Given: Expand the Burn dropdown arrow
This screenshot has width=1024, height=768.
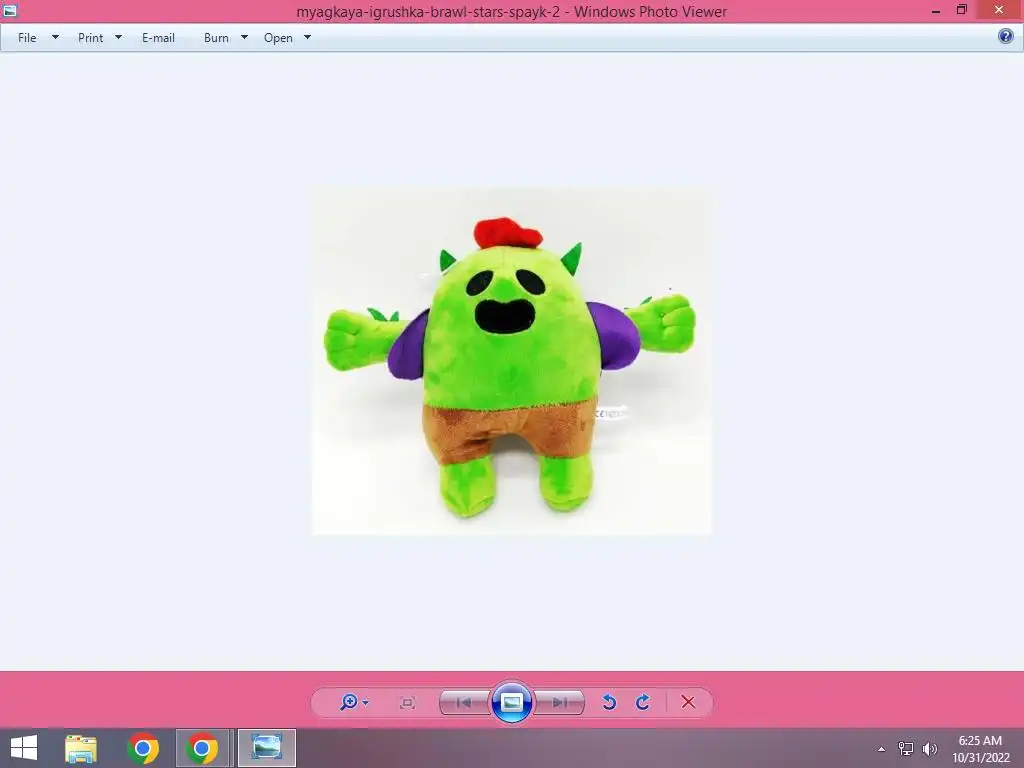Looking at the screenshot, I should tap(244, 37).
